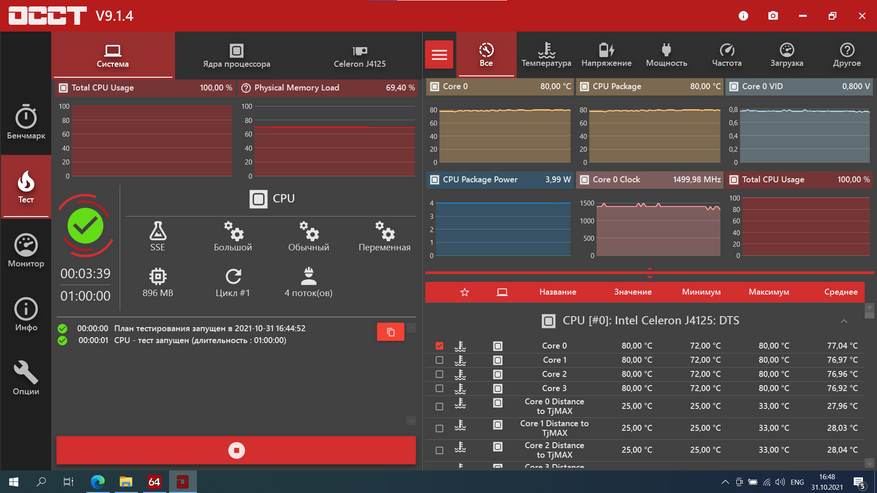Select the Температура monitoring tab
Screen dimensions: 877x493
[546, 55]
